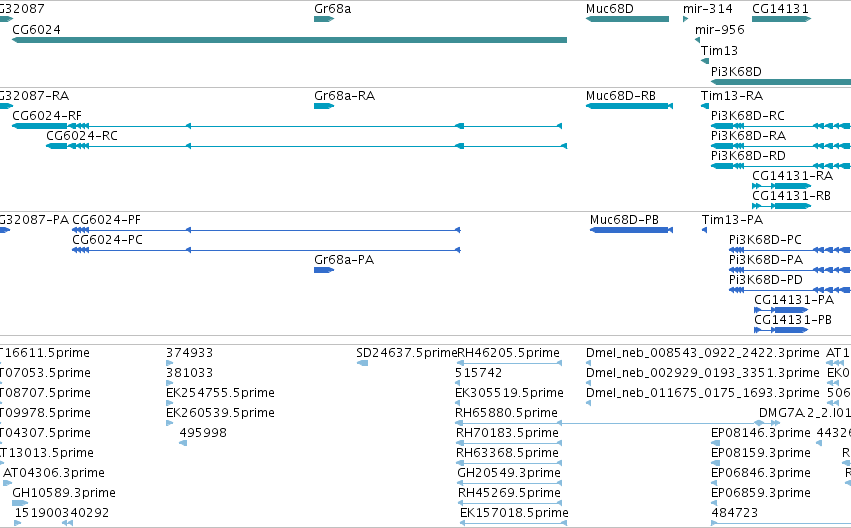The image size is (851, 528).
Task: Select the Pi3K68D-RA transcript
Action: pos(781,146)
